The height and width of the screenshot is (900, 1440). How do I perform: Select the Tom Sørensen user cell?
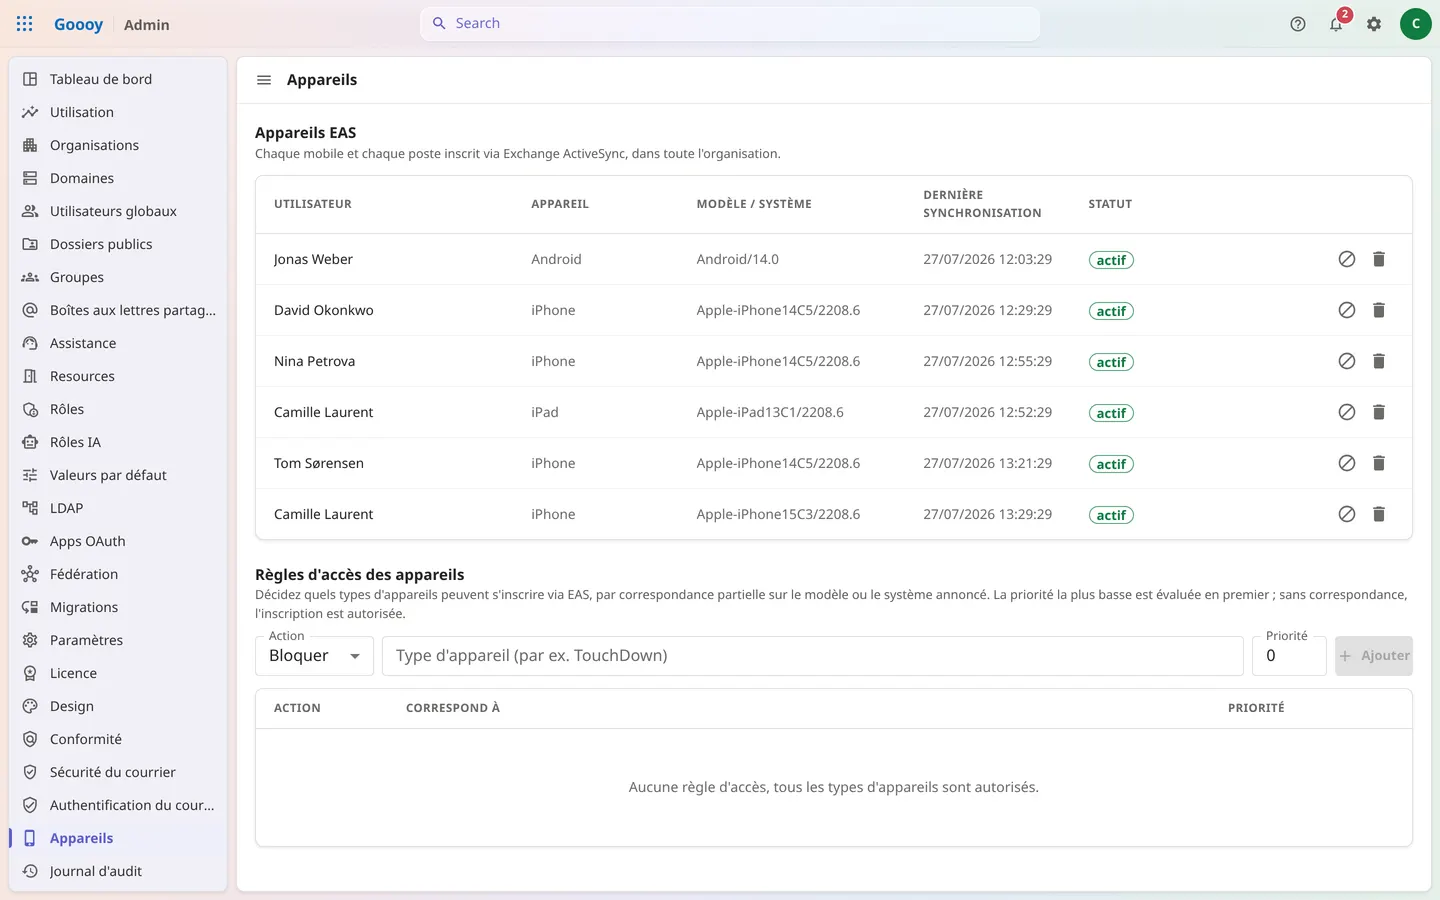[319, 463]
